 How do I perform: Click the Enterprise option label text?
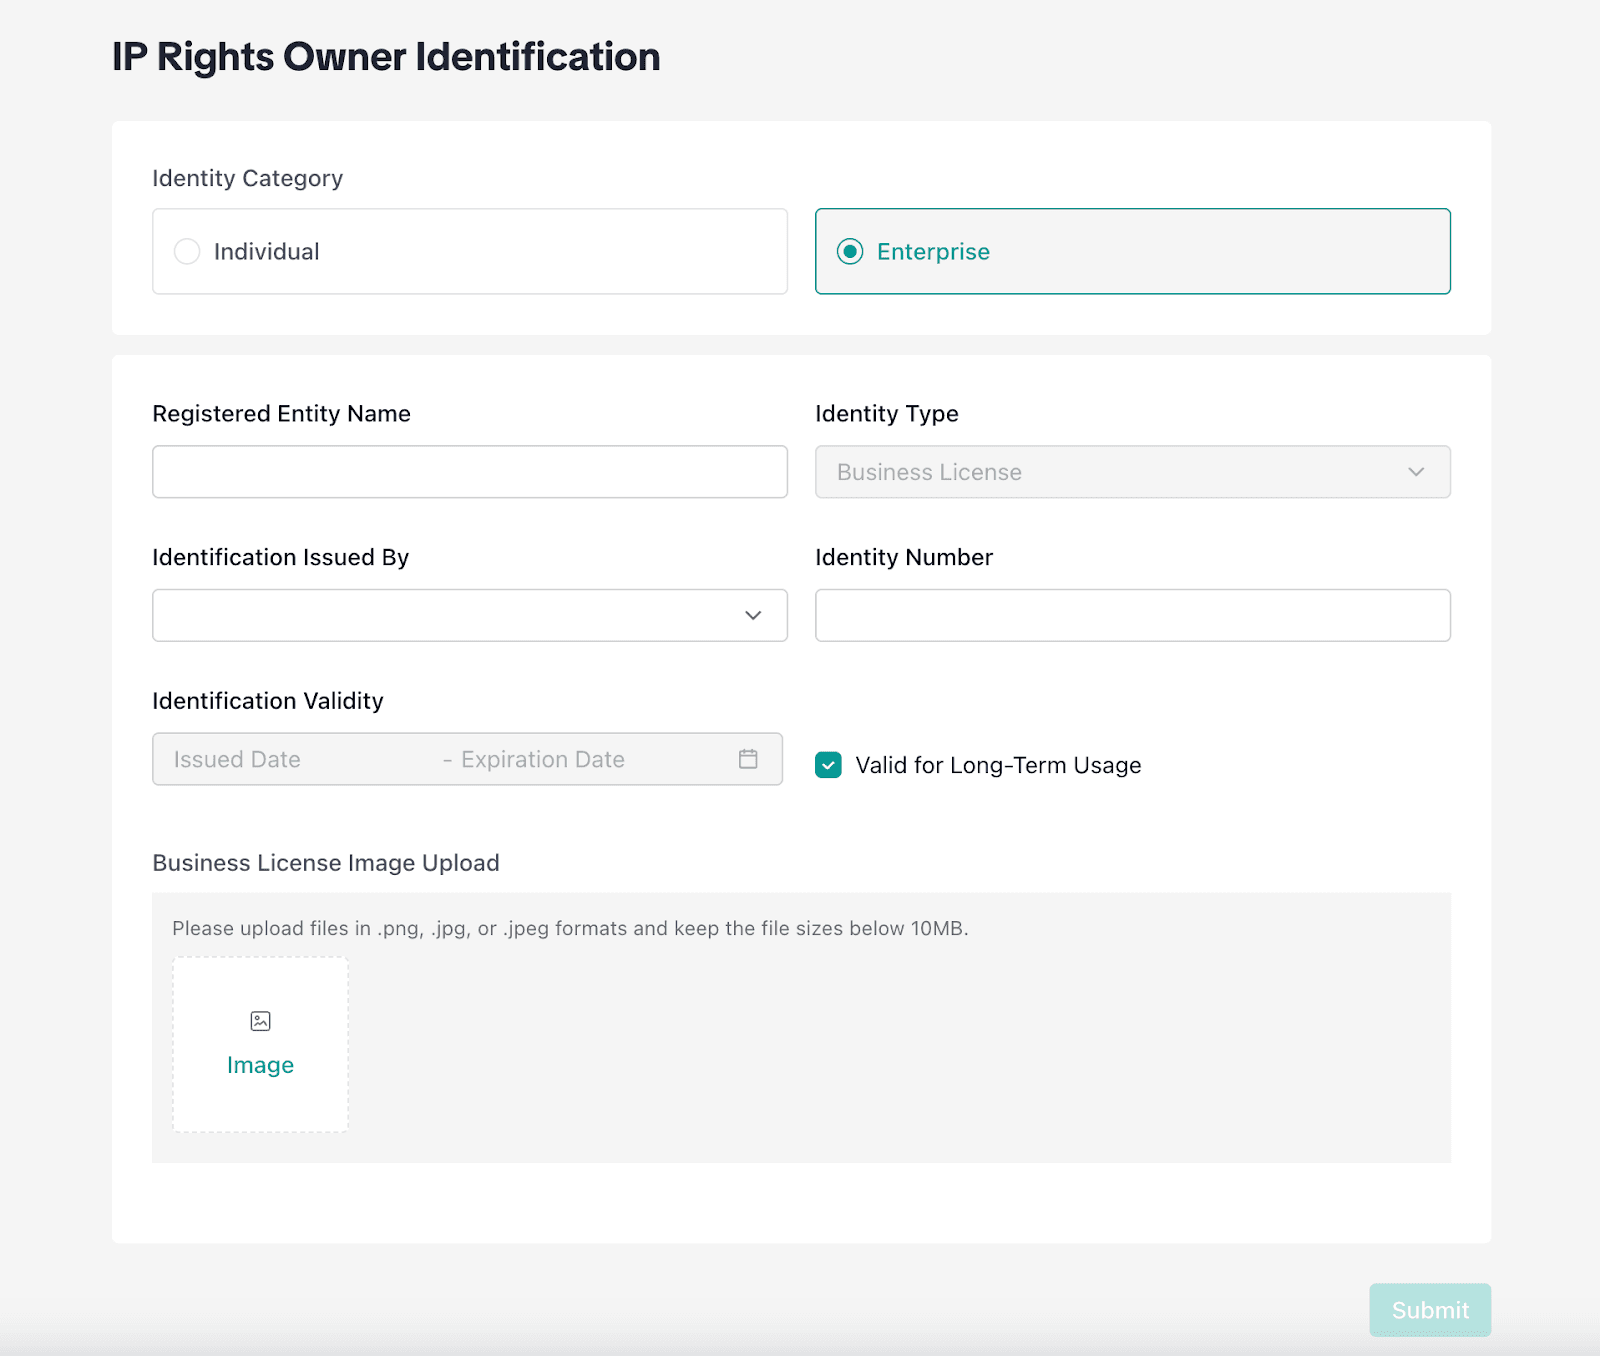click(x=933, y=251)
